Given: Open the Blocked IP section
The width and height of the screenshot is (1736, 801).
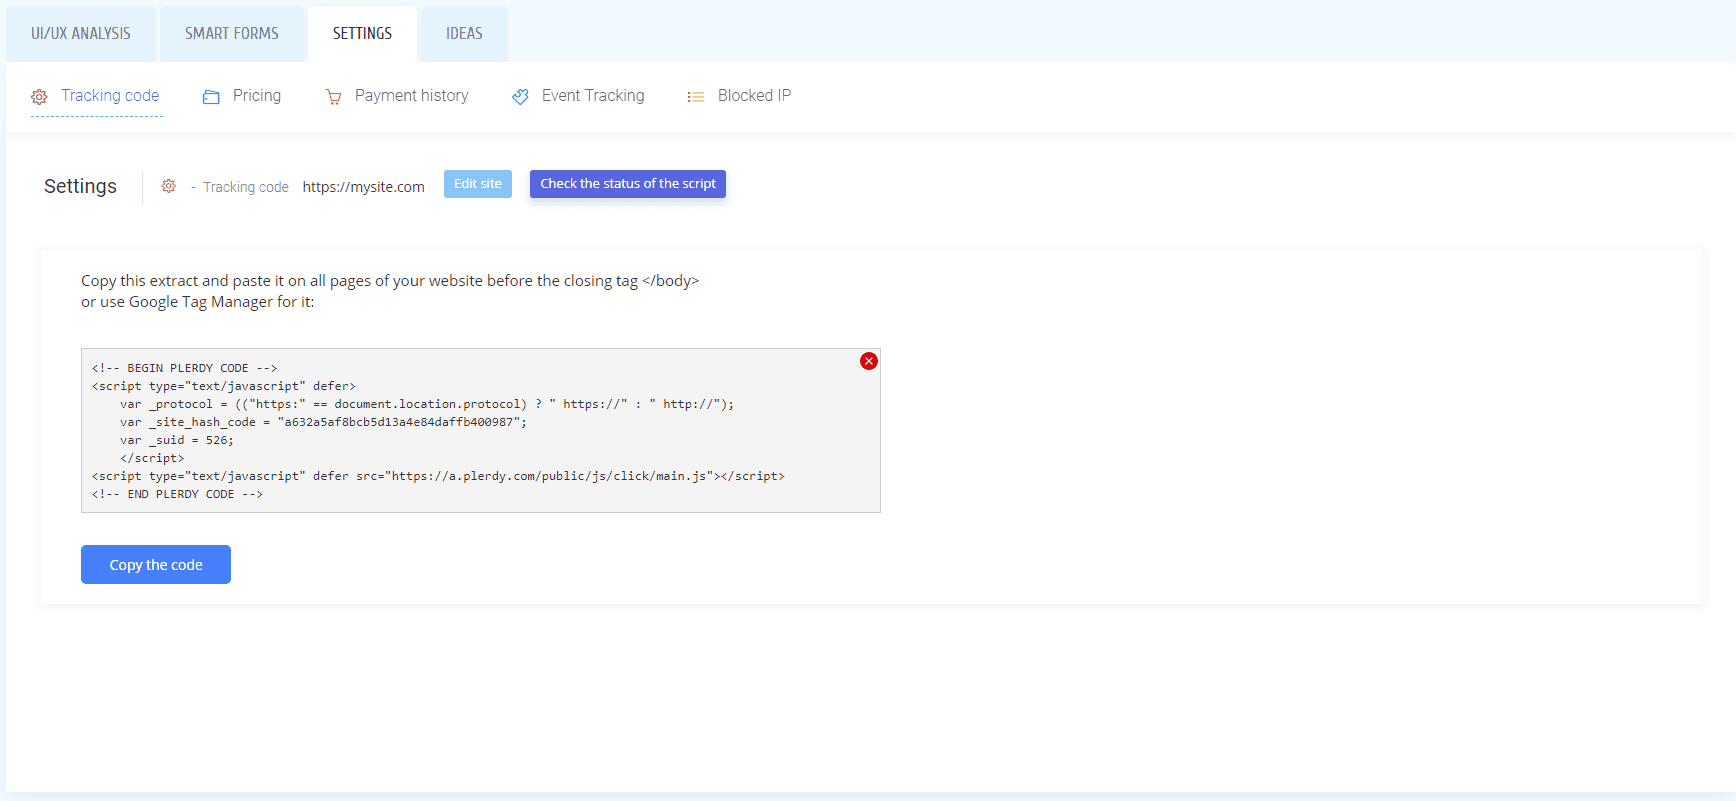Looking at the screenshot, I should (754, 96).
